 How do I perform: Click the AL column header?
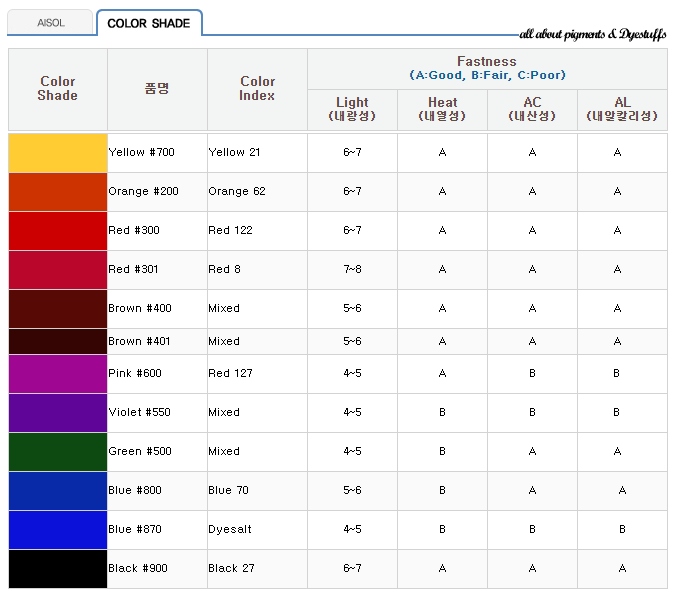(x=622, y=109)
